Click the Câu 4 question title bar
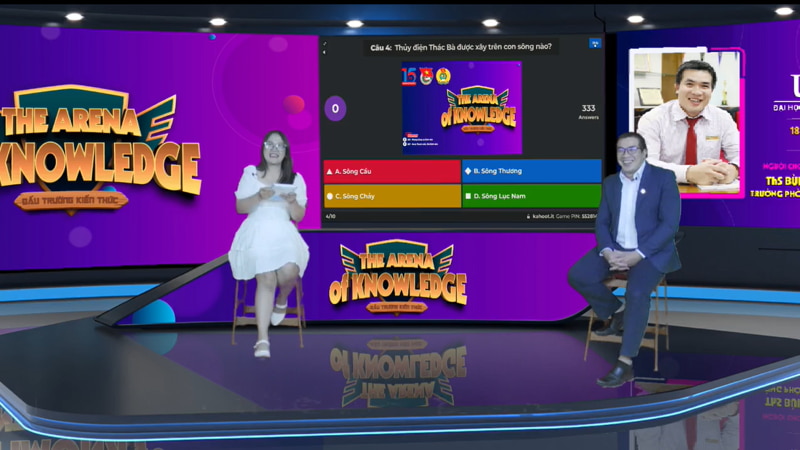This screenshot has height=450, width=800. pyautogui.click(x=461, y=46)
